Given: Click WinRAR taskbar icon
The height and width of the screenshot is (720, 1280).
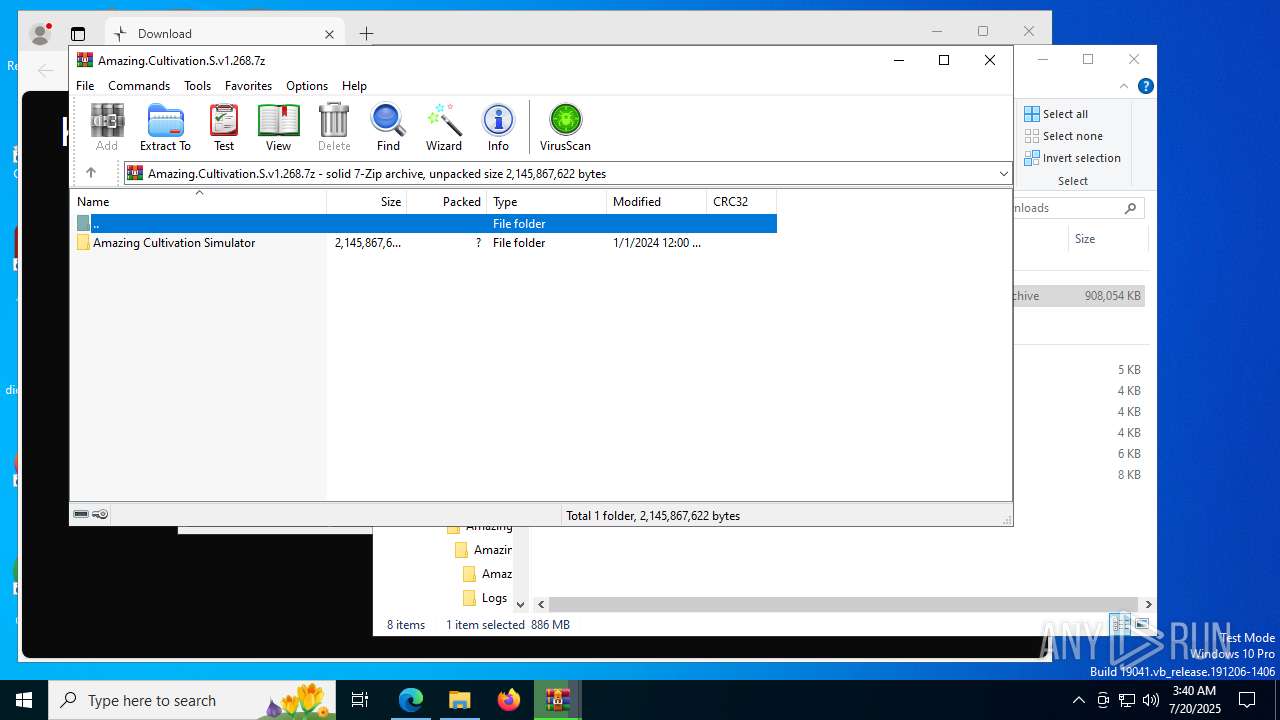Looking at the screenshot, I should [x=558, y=700].
